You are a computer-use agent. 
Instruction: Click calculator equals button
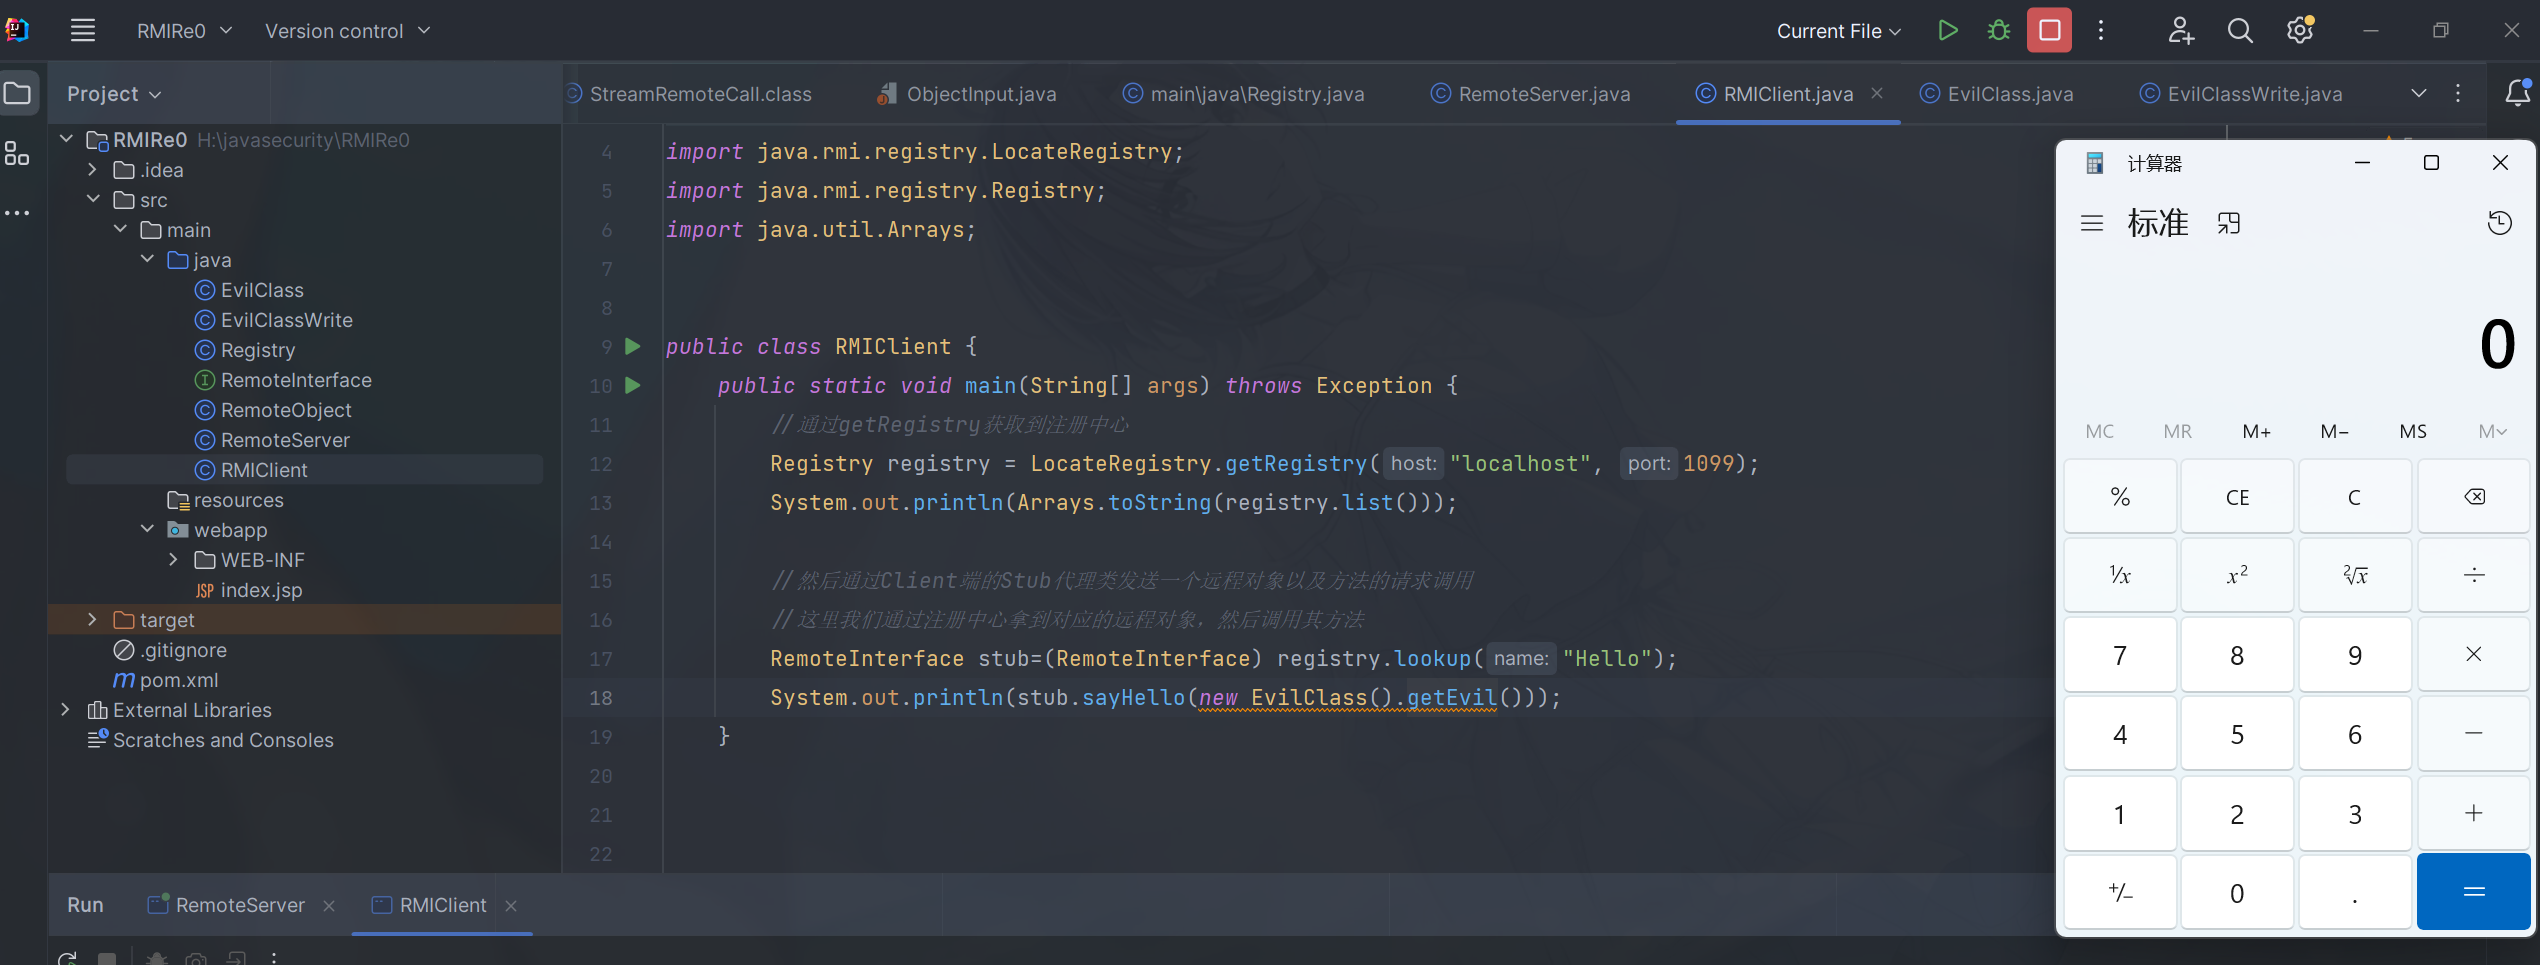click(2474, 892)
